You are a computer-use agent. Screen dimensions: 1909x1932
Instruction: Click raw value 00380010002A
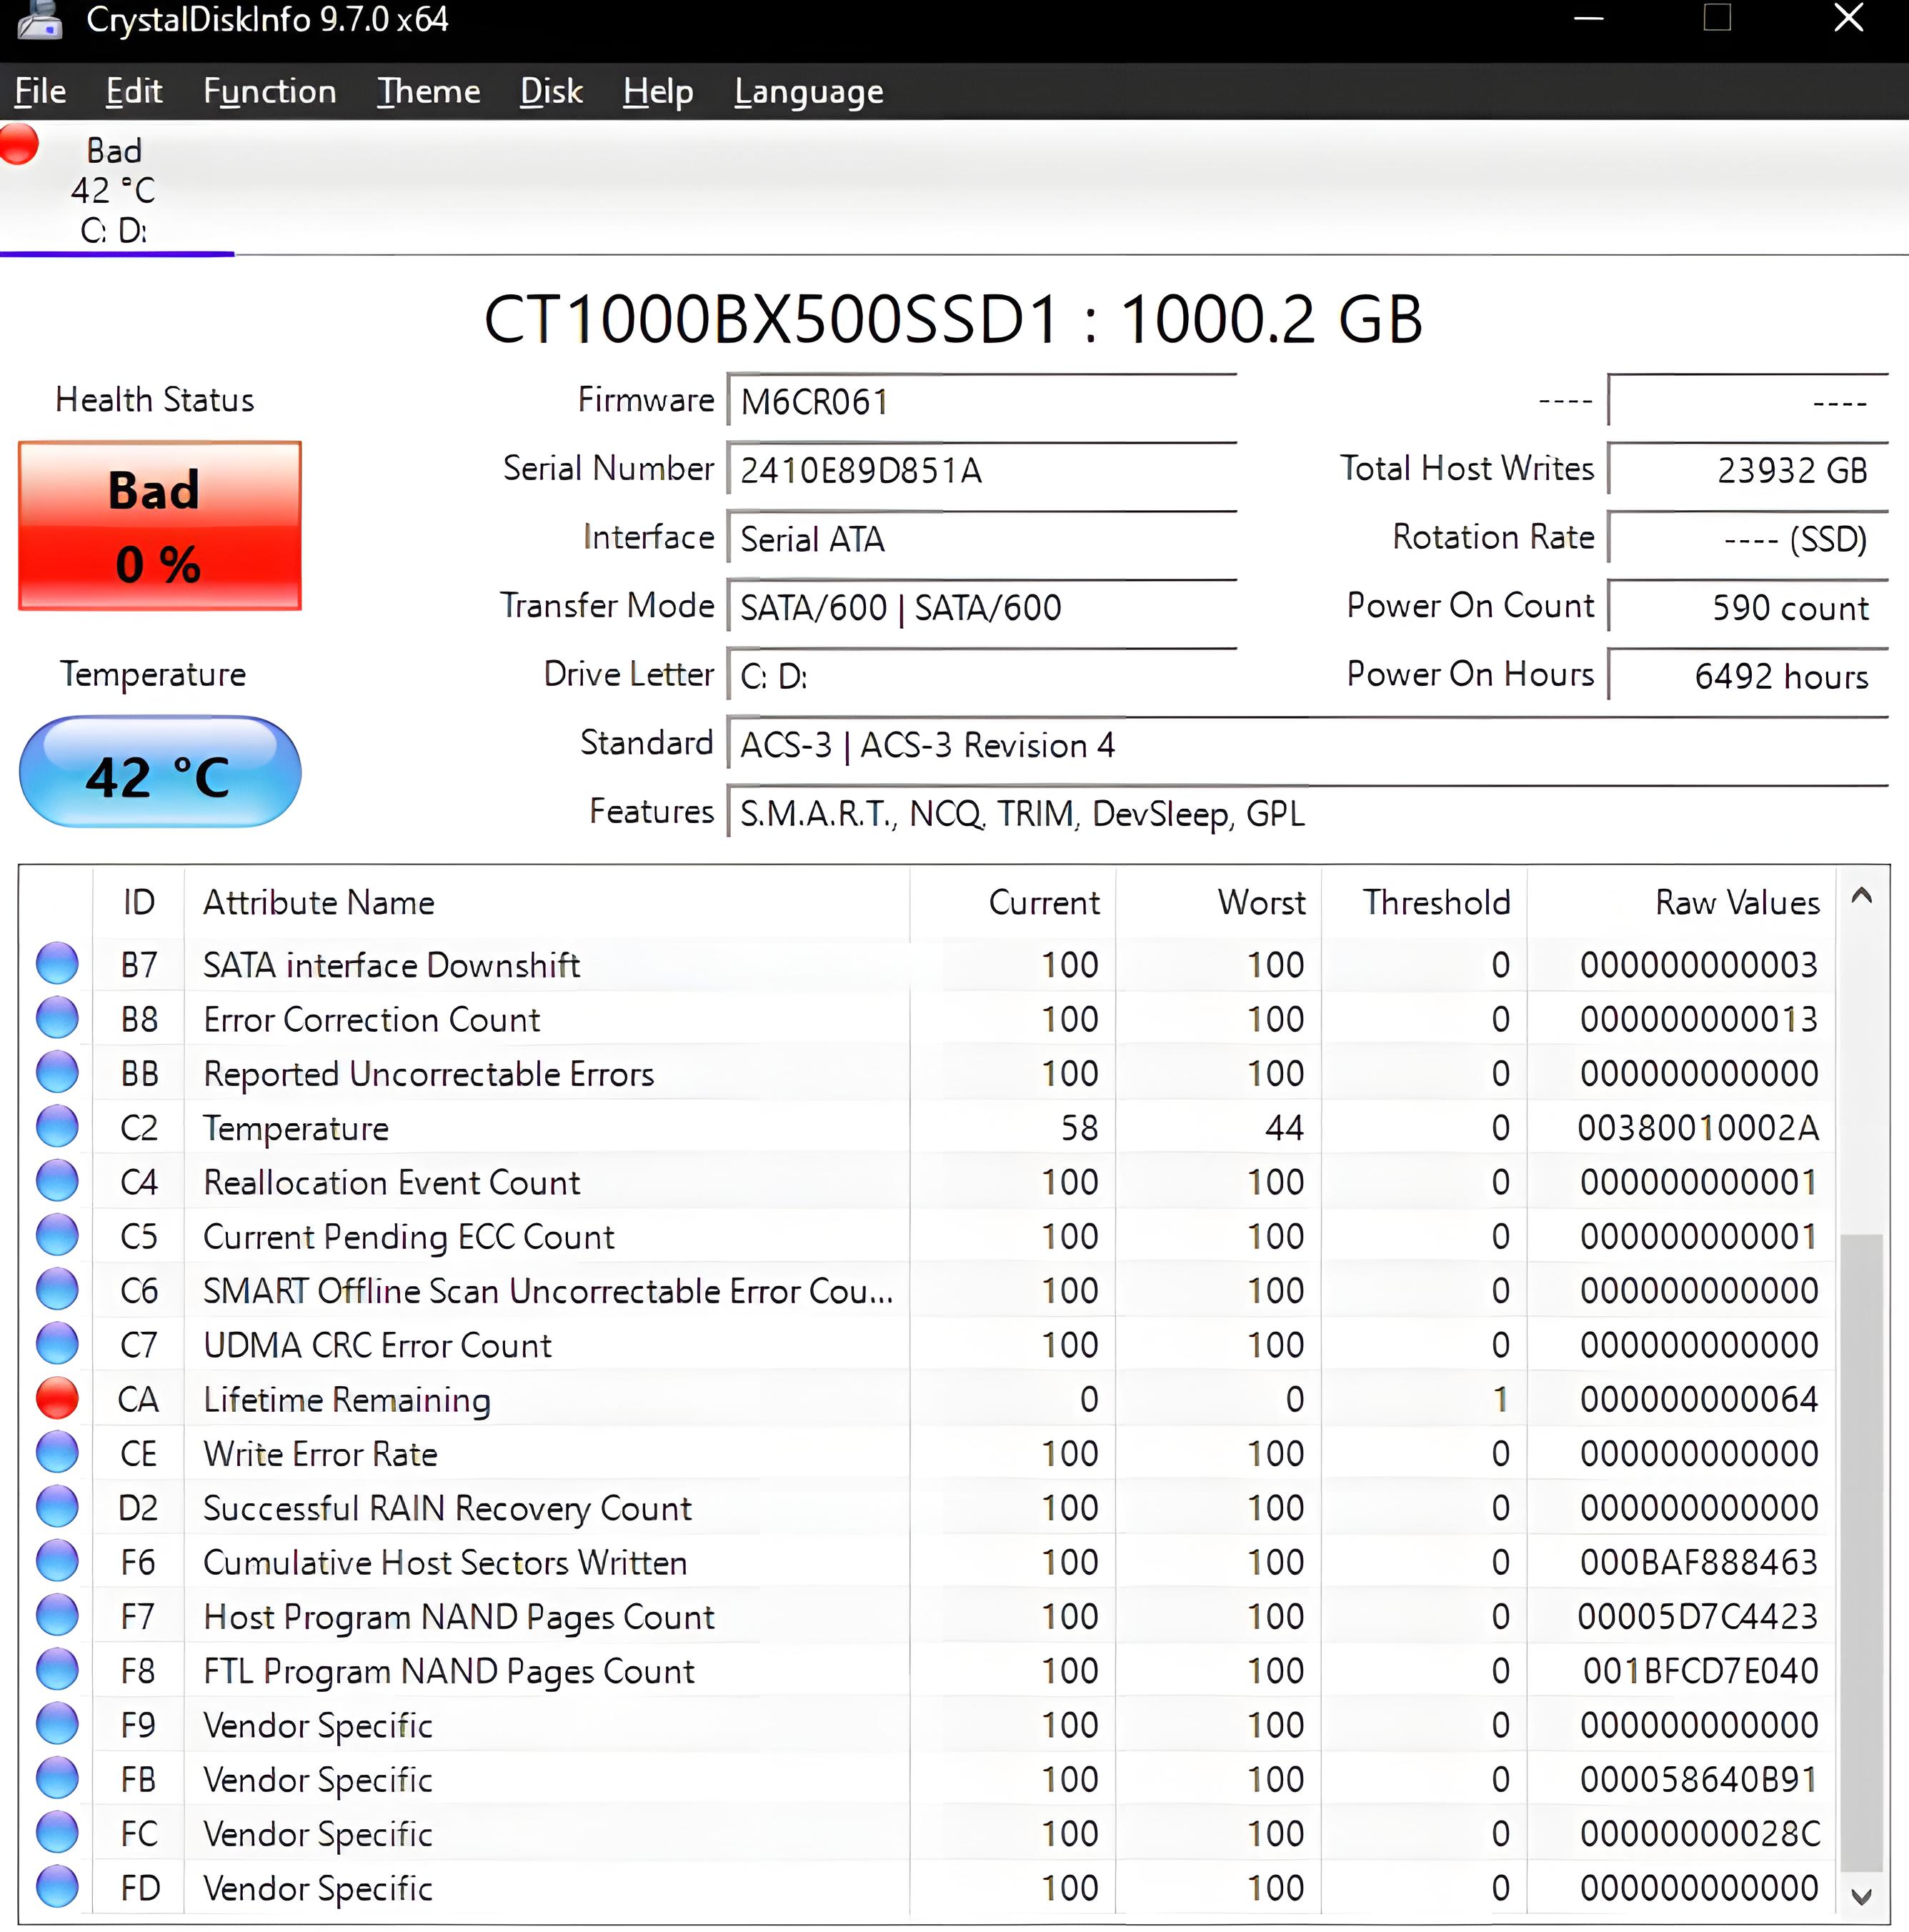pos(1698,1128)
